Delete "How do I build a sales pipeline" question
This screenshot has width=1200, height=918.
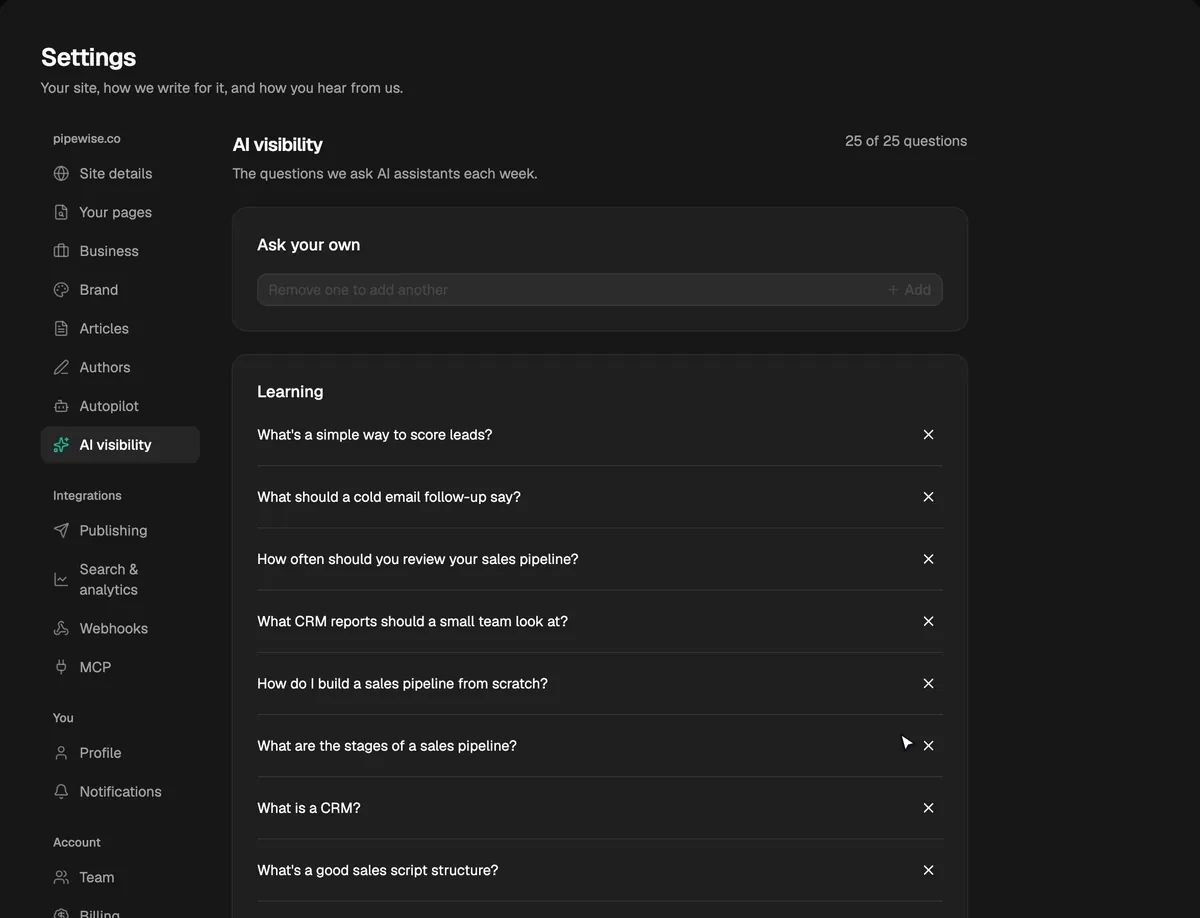(x=928, y=684)
